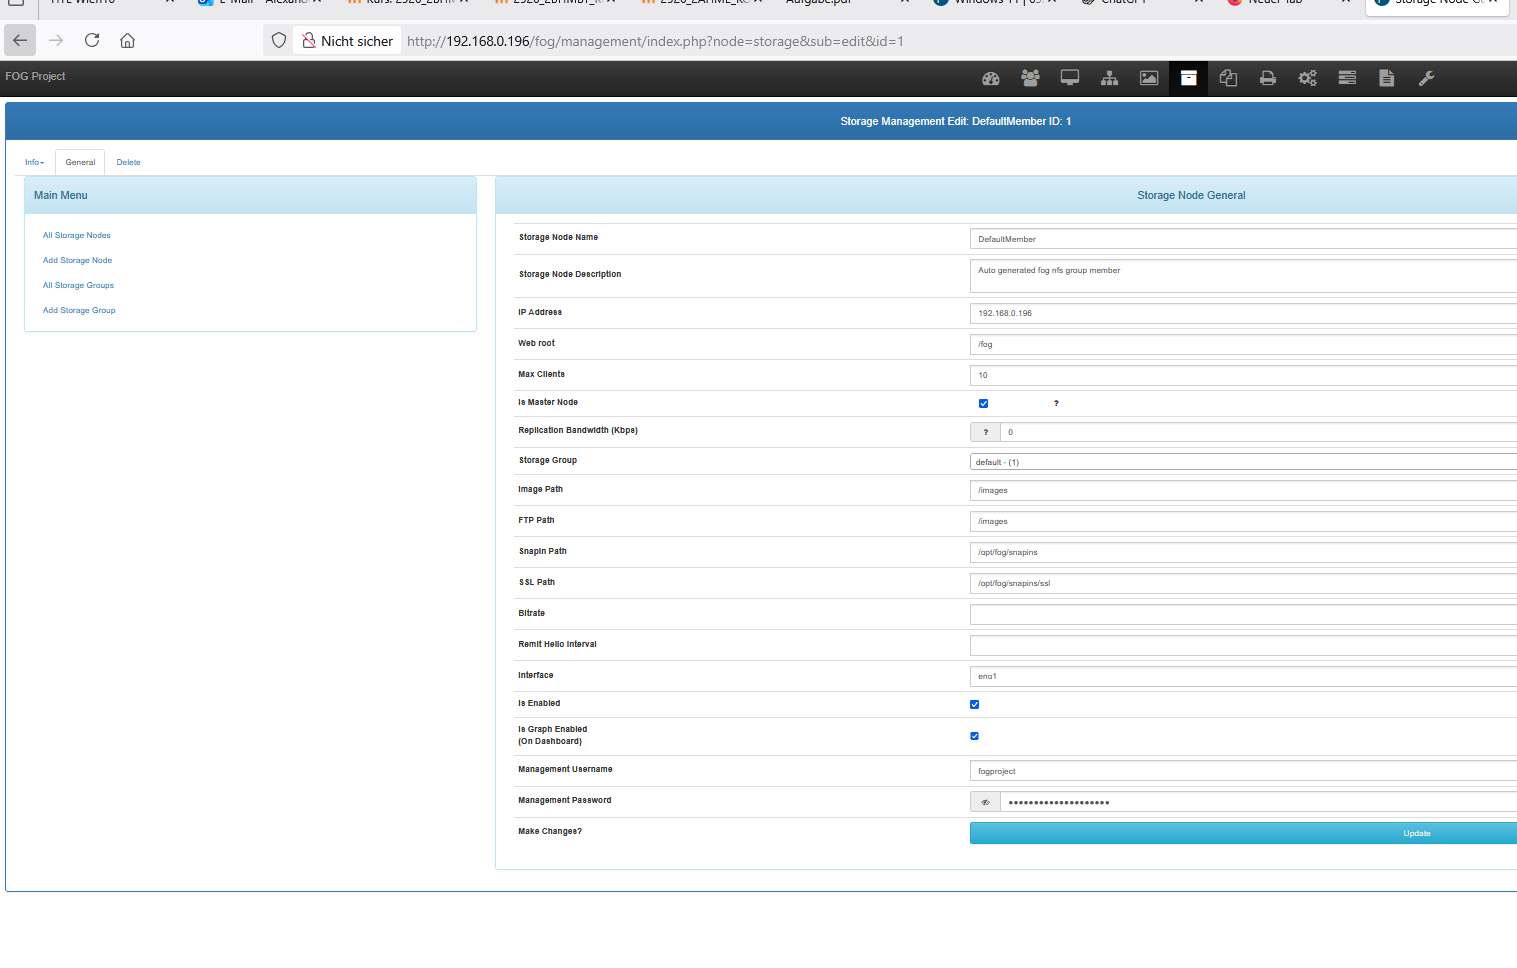The image size is (1517, 968).
Task: Switch to the Delete tab
Action: tap(128, 162)
